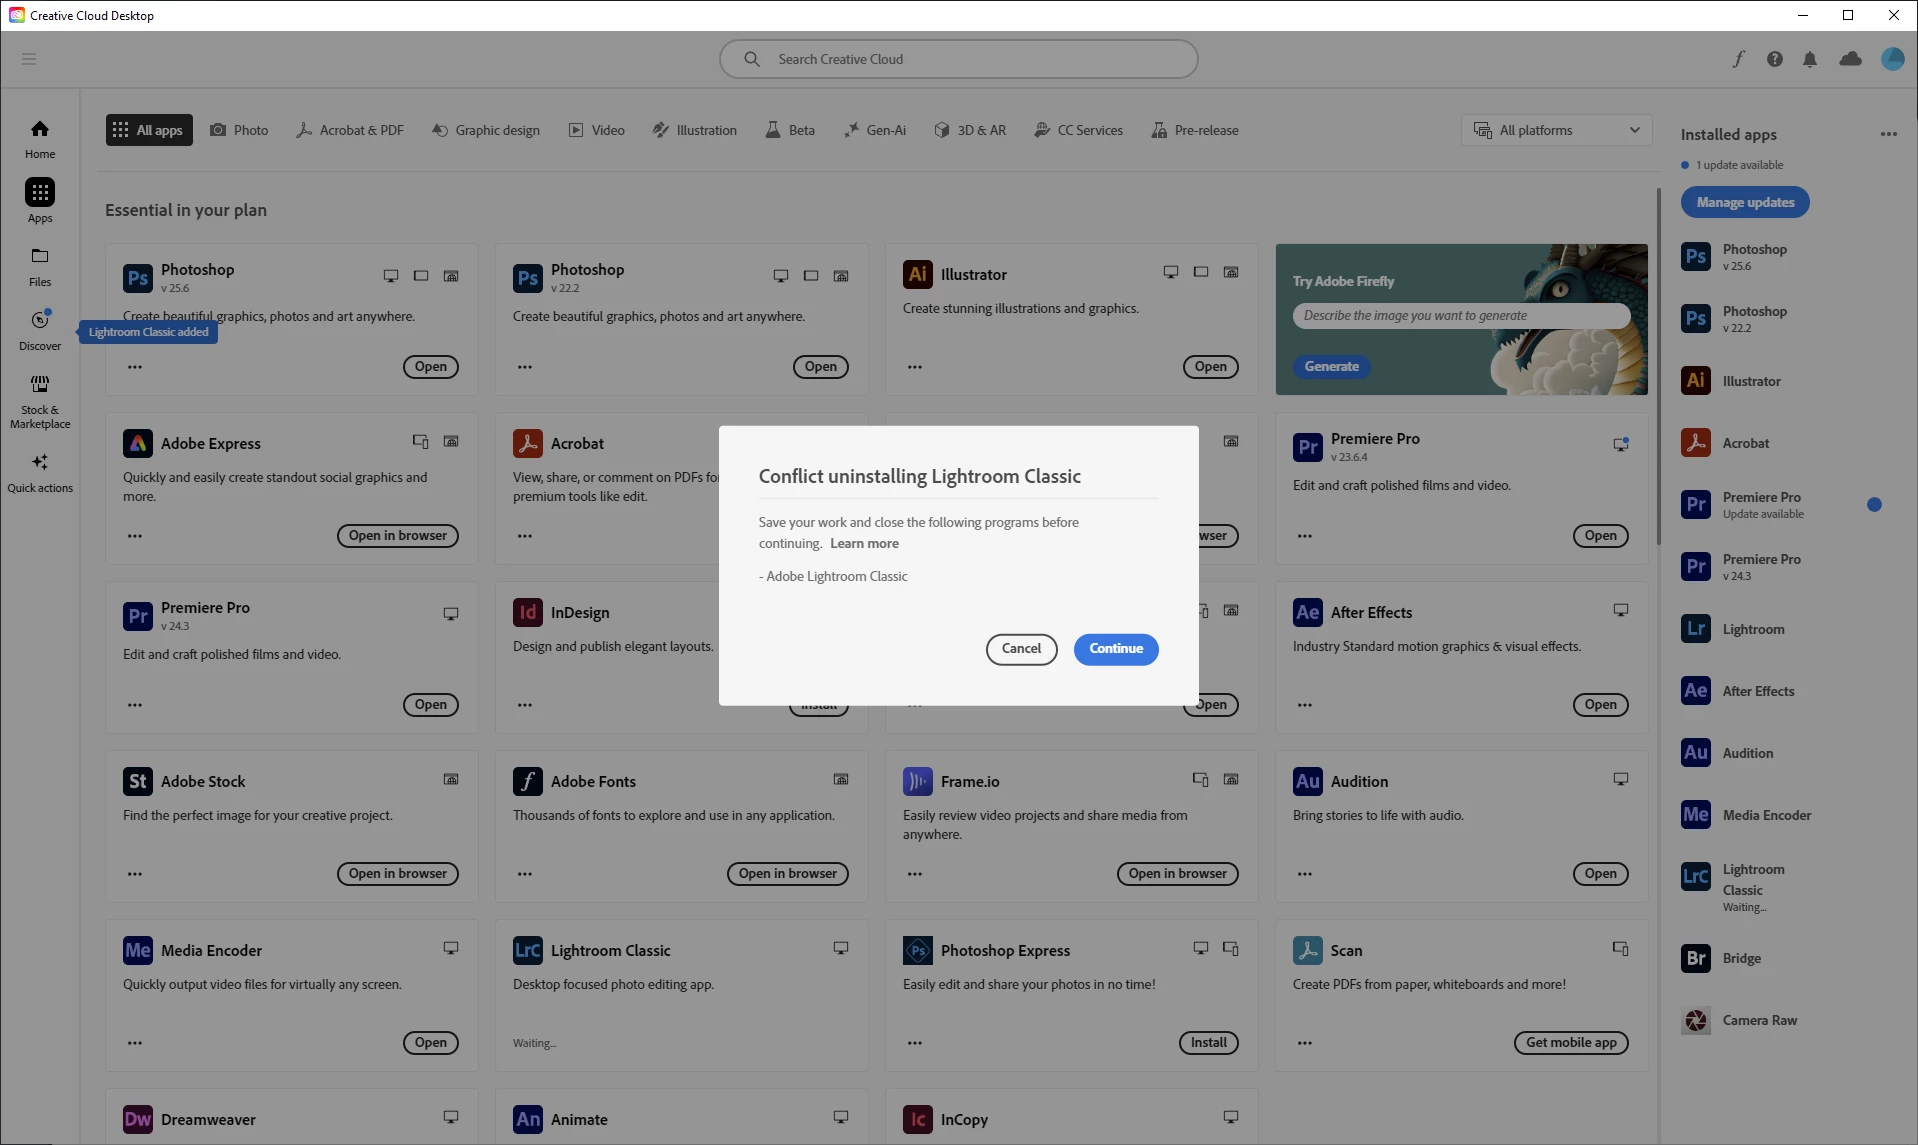Viewport: 1918px width, 1145px height.
Task: Open Quick actions panel
Action: coord(40,472)
